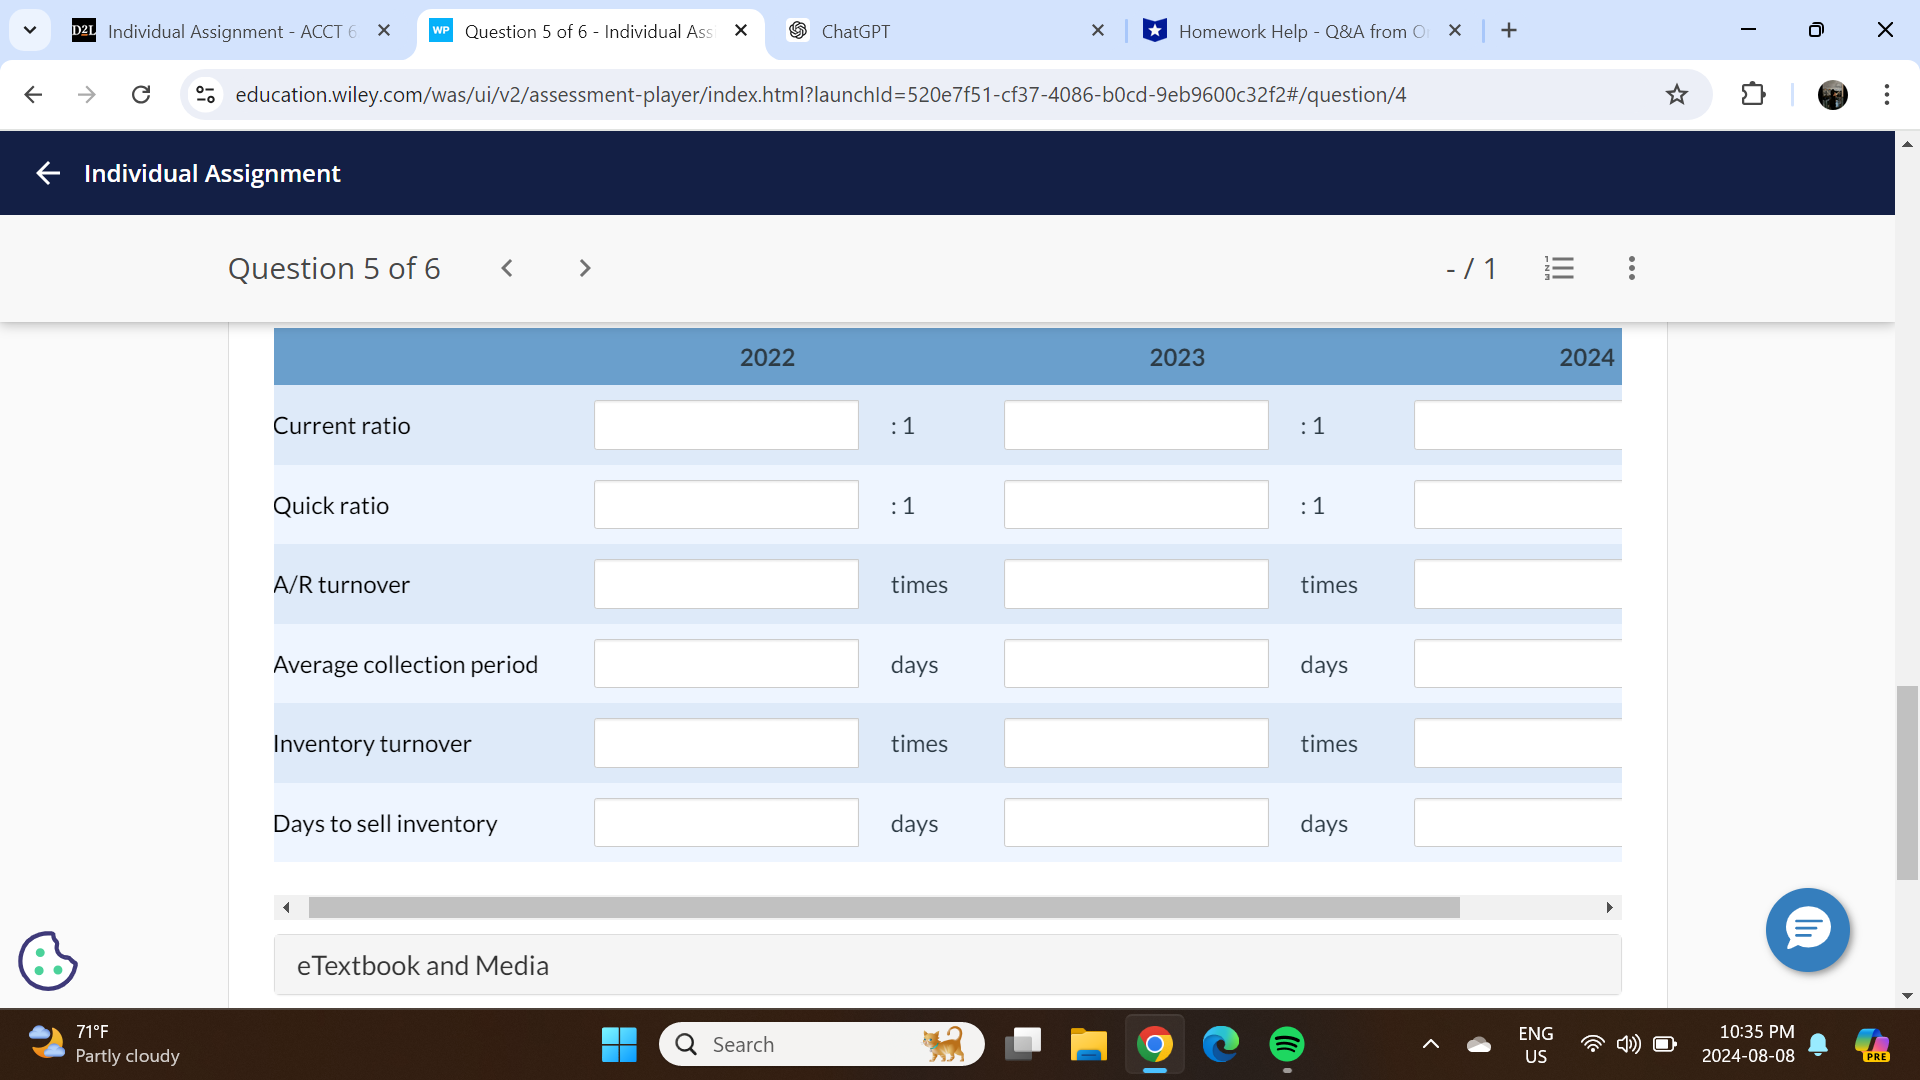Viewport: 1920px width, 1080px height.
Task: Open the cookie preferences icon
Action: (x=47, y=960)
